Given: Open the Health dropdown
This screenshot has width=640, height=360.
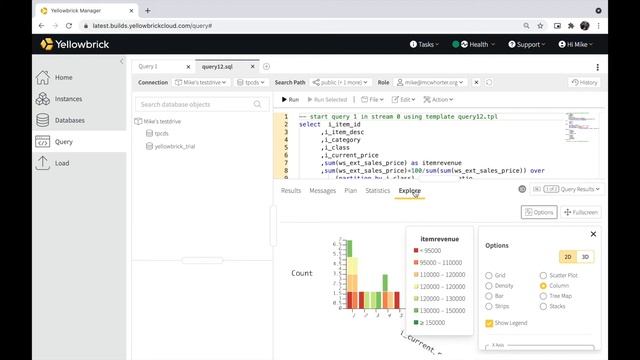Looking at the screenshot, I should pyautogui.click(x=473, y=44).
